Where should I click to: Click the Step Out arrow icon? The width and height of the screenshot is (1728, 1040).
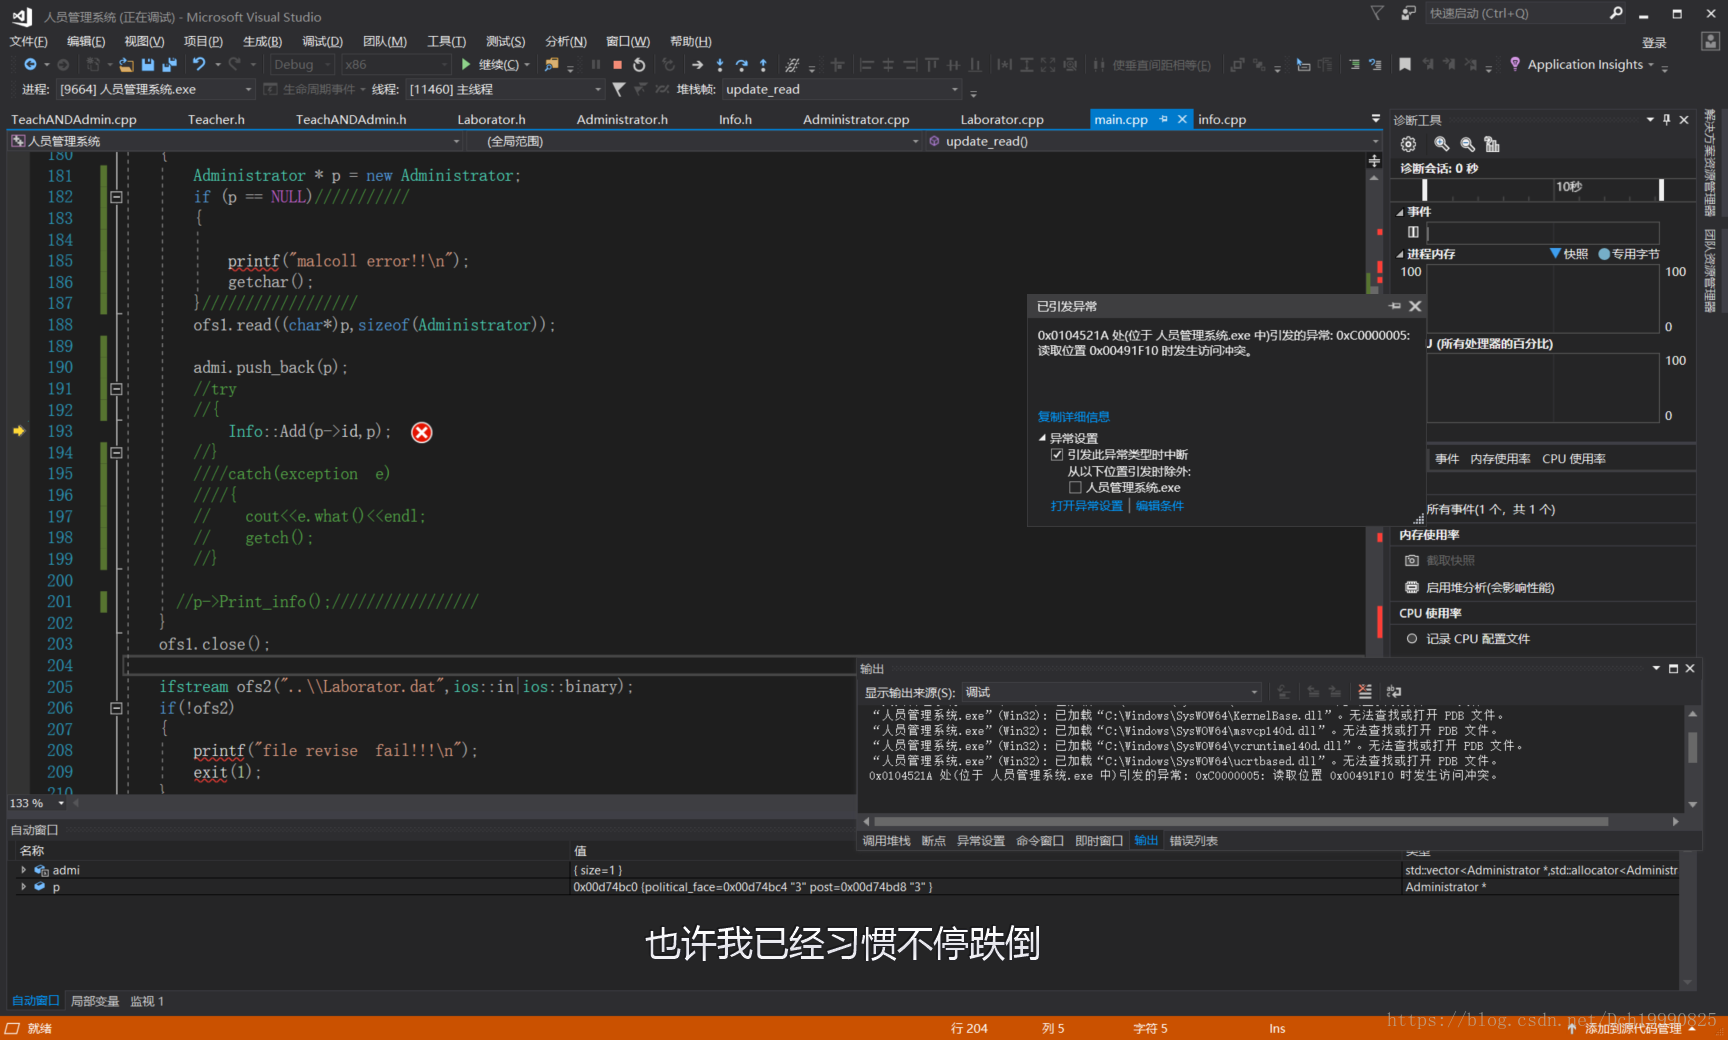763,65
